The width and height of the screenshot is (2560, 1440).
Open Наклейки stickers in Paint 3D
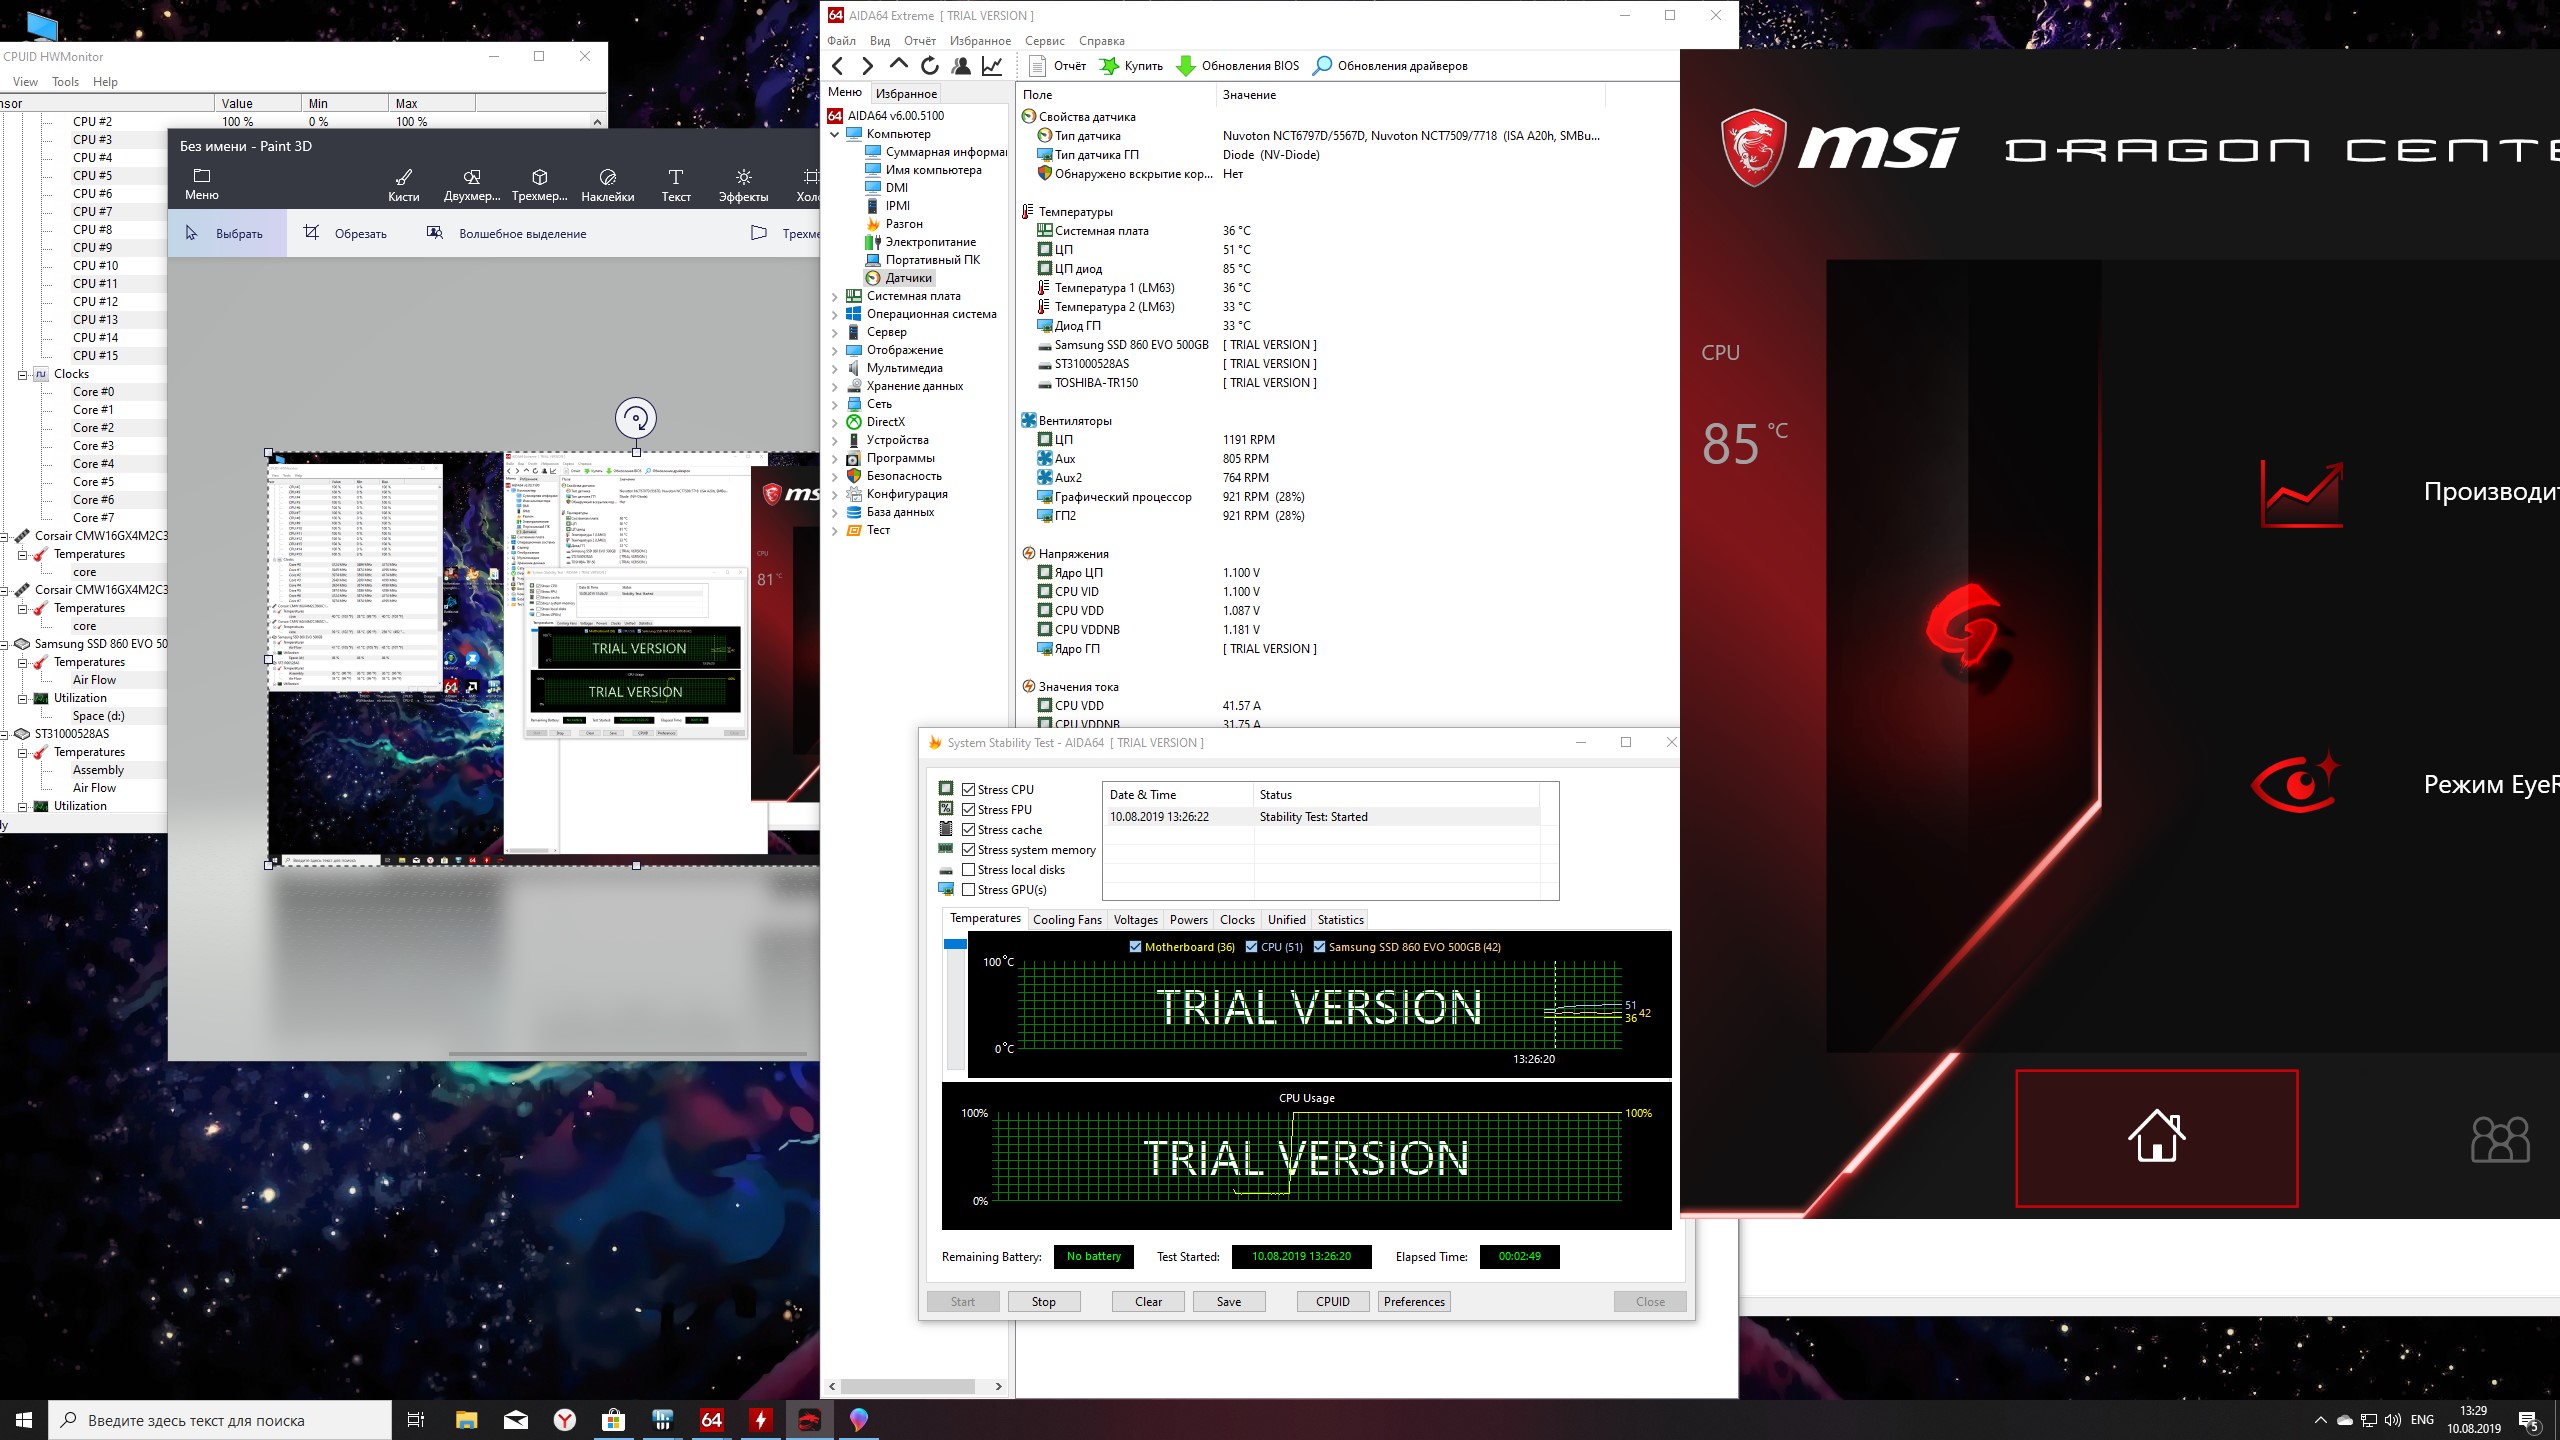[608, 186]
